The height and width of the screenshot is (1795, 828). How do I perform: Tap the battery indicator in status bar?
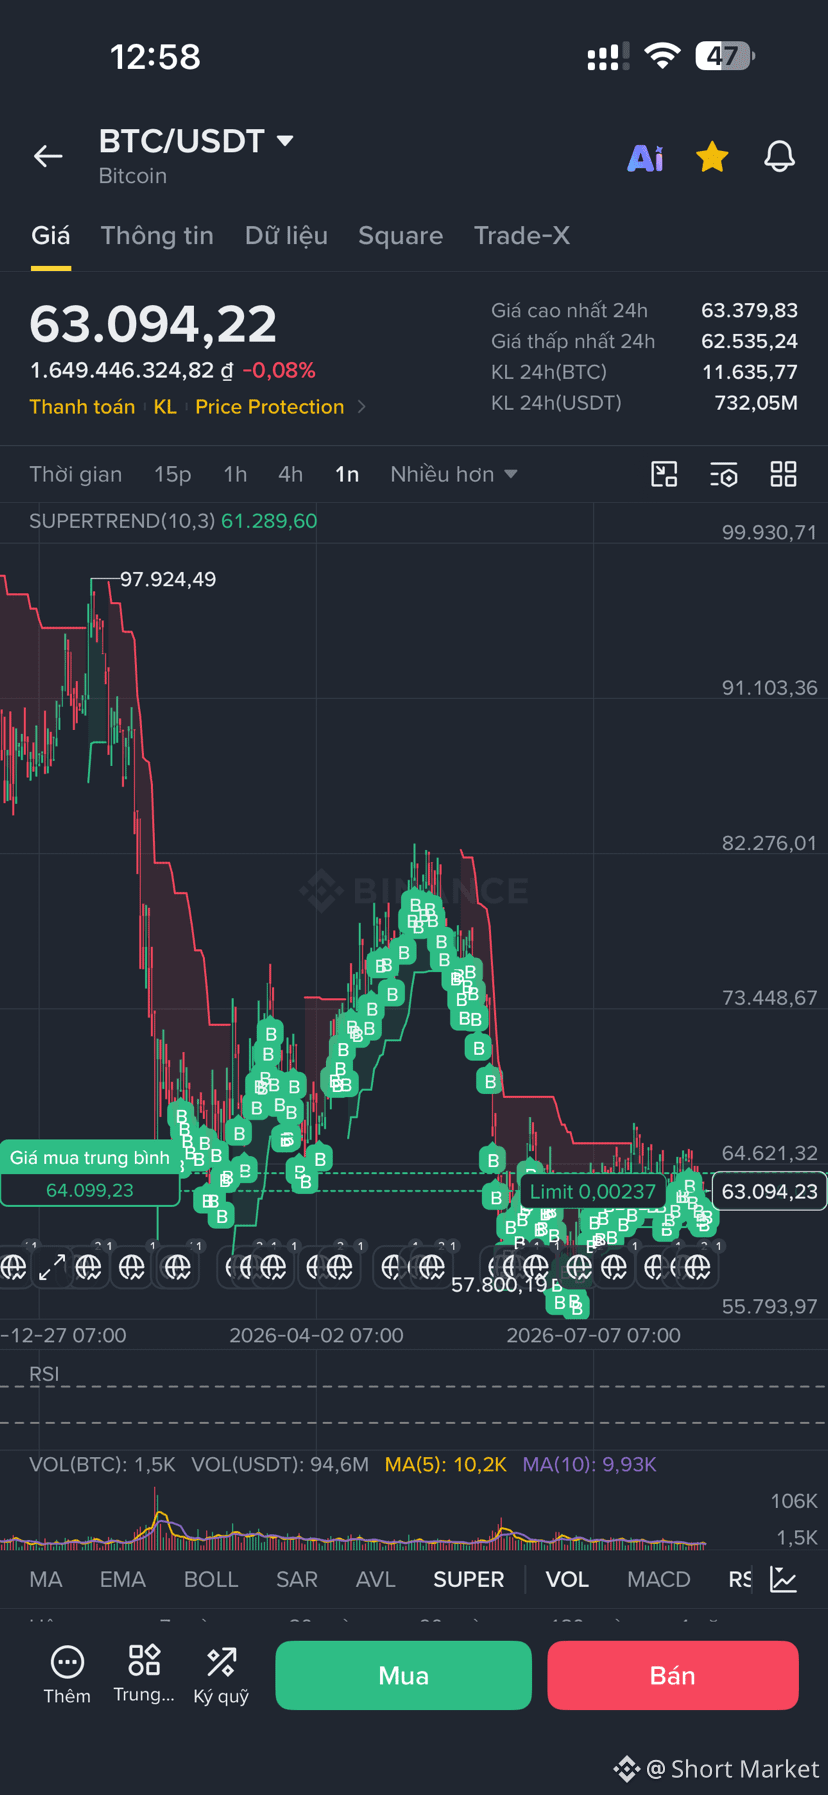pos(725,56)
